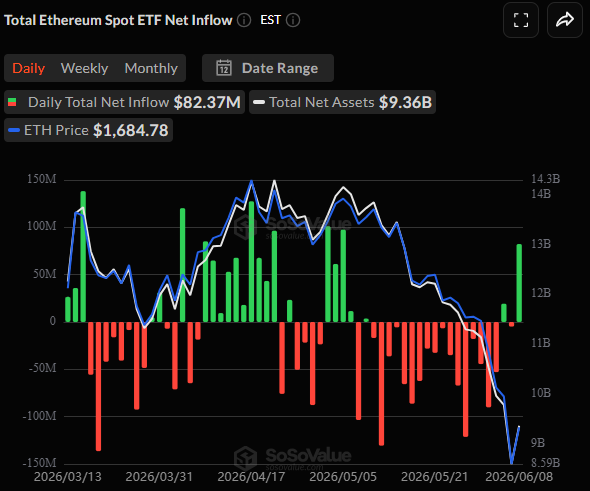The width and height of the screenshot is (590, 491).
Task: Click calendar icon in Date Range button
Action: point(224,68)
